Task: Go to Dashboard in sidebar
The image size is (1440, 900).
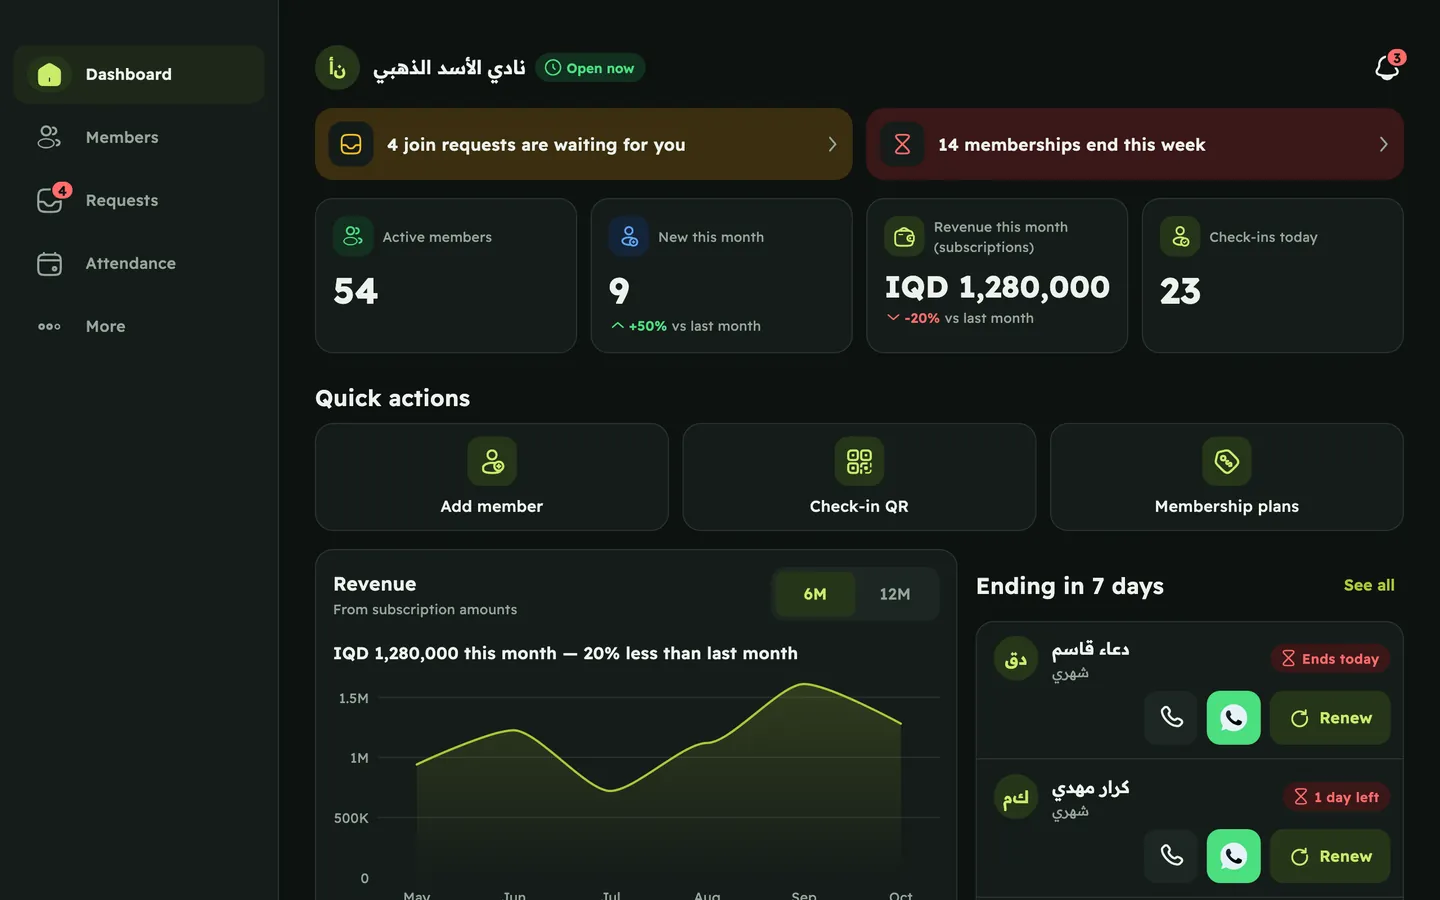Action: (139, 74)
